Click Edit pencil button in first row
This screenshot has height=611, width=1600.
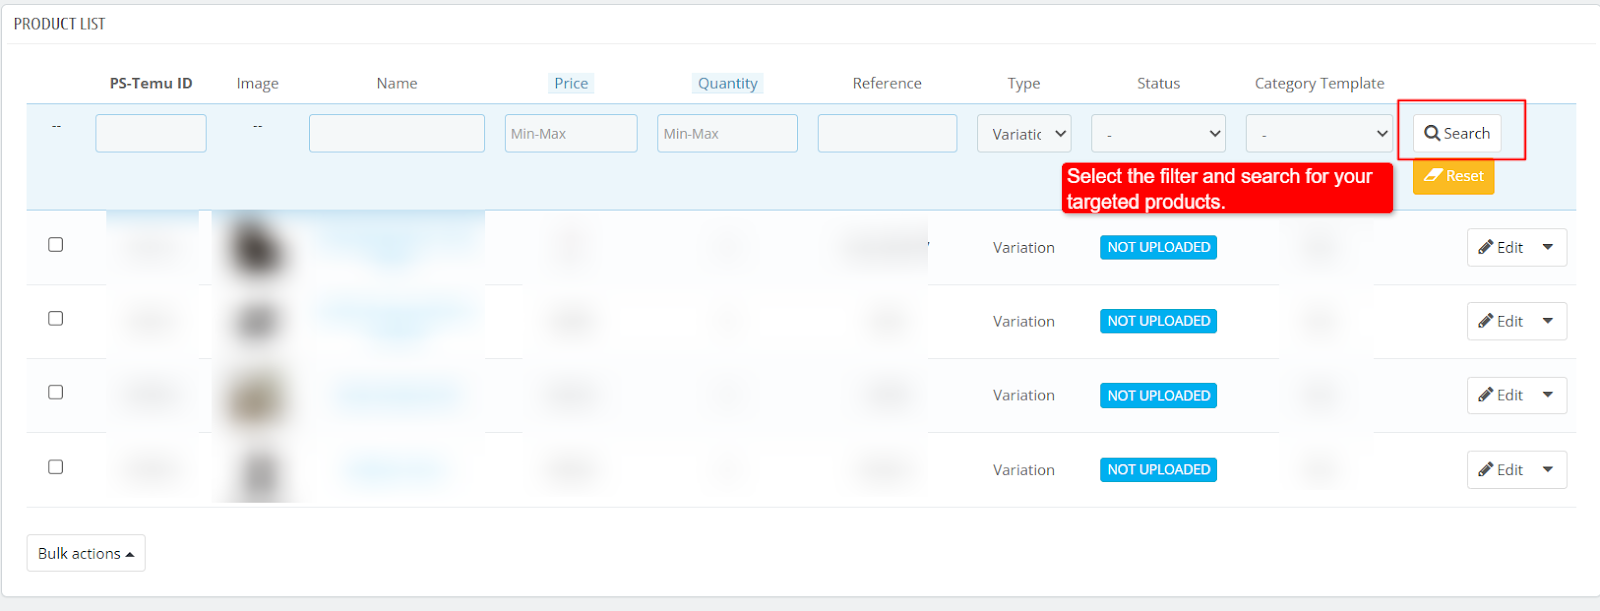pyautogui.click(x=1500, y=247)
